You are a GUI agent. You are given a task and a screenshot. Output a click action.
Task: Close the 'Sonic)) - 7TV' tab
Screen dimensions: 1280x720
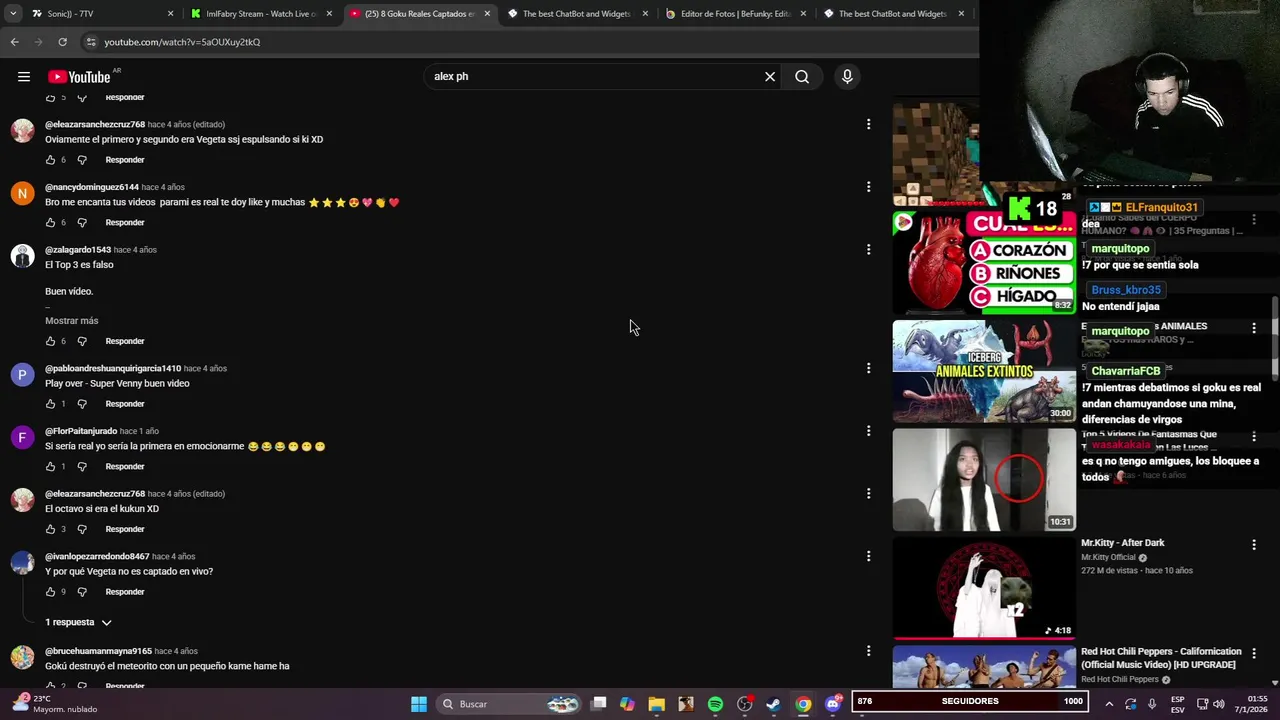[170, 14]
